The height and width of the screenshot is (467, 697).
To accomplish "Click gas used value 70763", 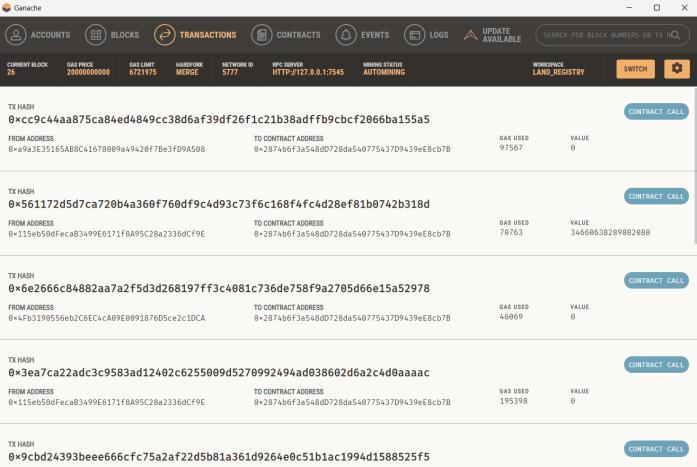I will (x=511, y=232).
